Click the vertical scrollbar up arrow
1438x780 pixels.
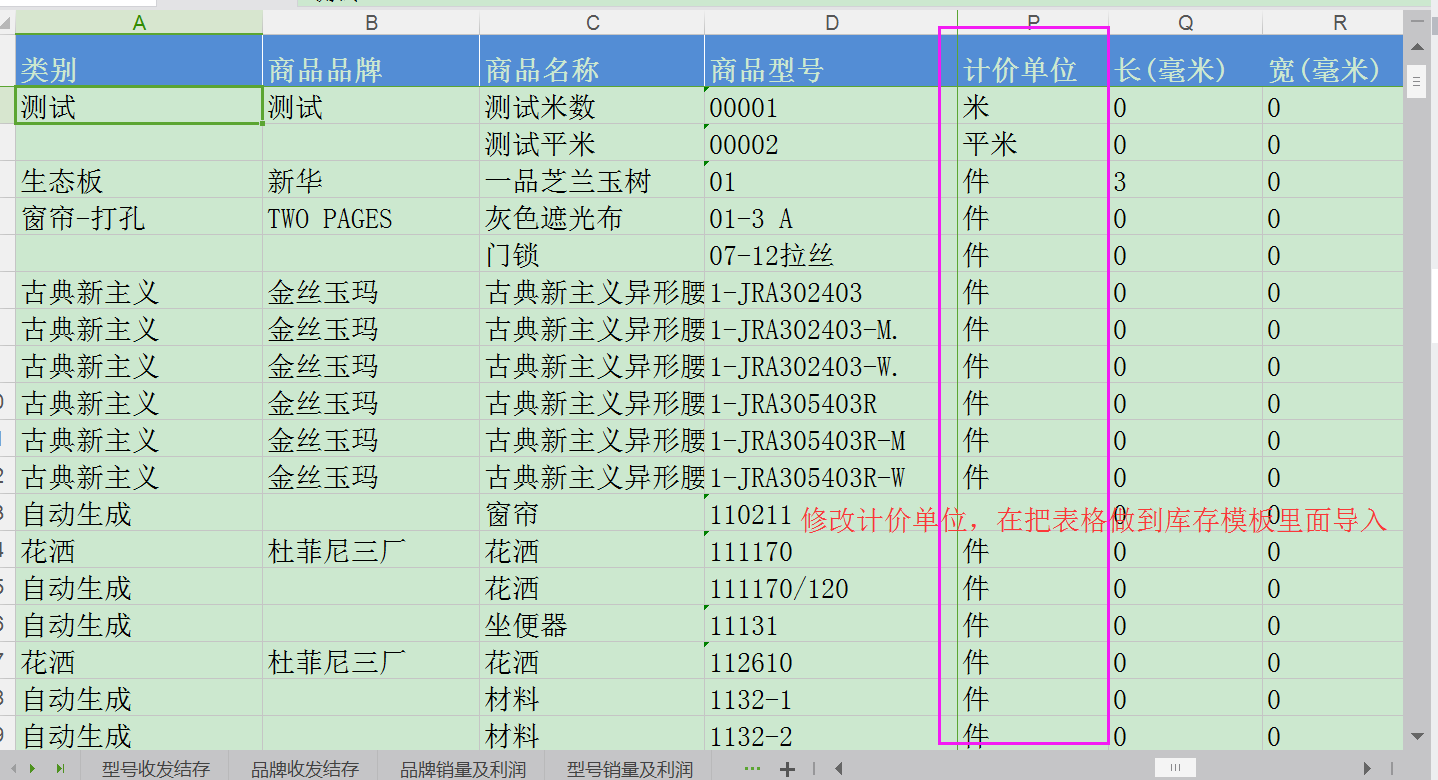tap(1417, 47)
